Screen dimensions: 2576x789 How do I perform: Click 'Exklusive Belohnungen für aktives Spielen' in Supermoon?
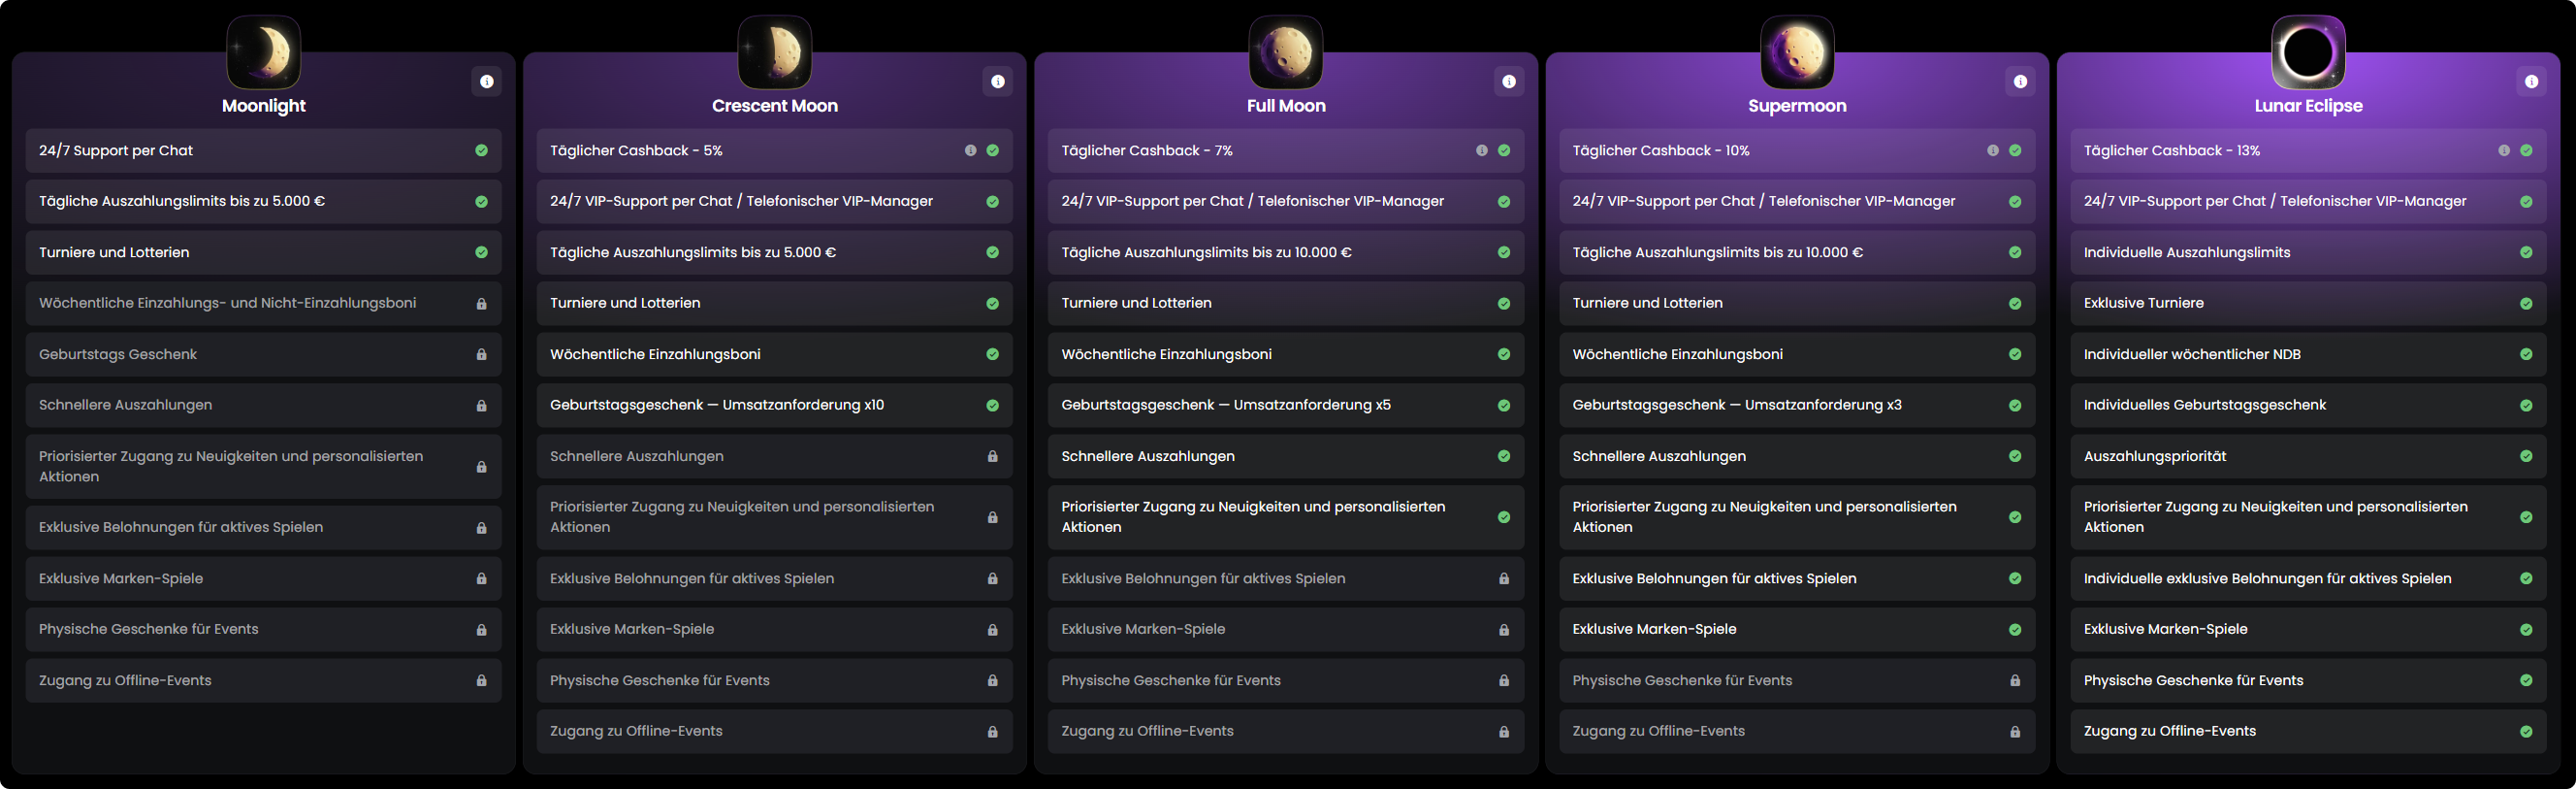click(1714, 579)
